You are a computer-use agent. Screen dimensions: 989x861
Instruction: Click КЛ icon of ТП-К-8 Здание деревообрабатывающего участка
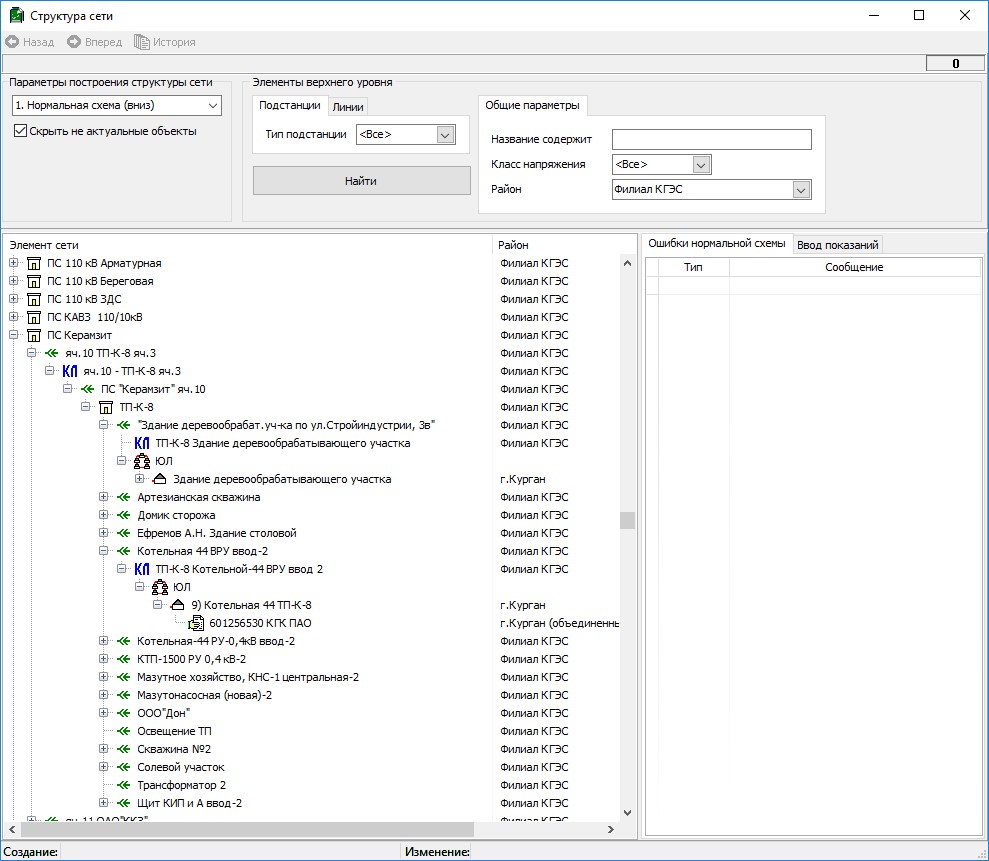click(142, 443)
